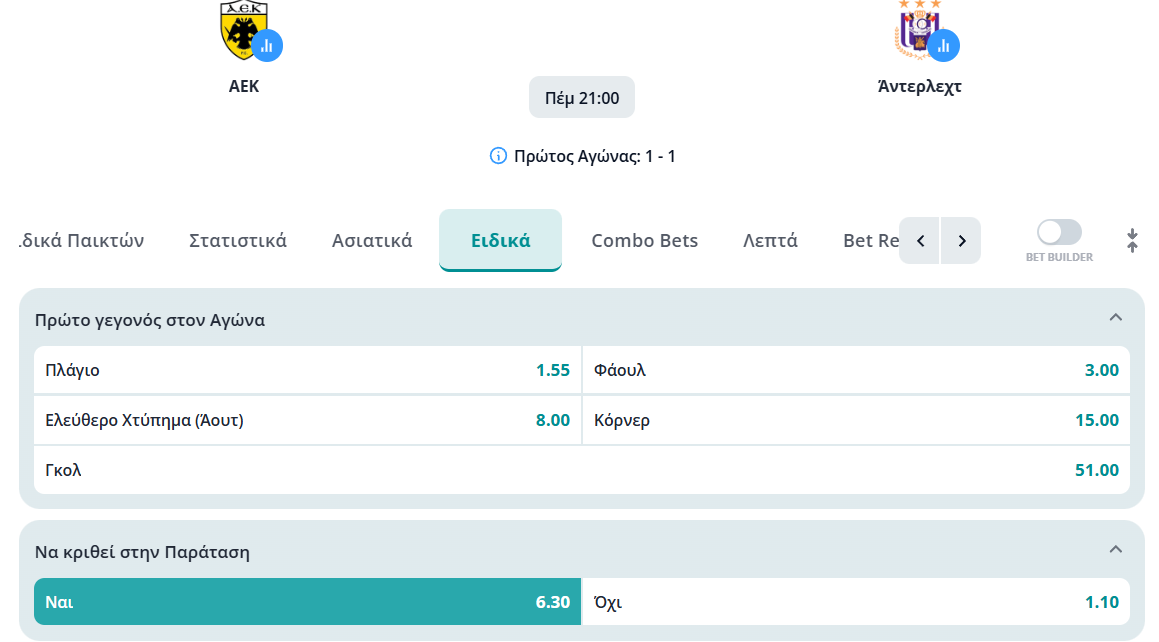Select the Όχι 1.10 odds
1159x642 pixels.
856,602
